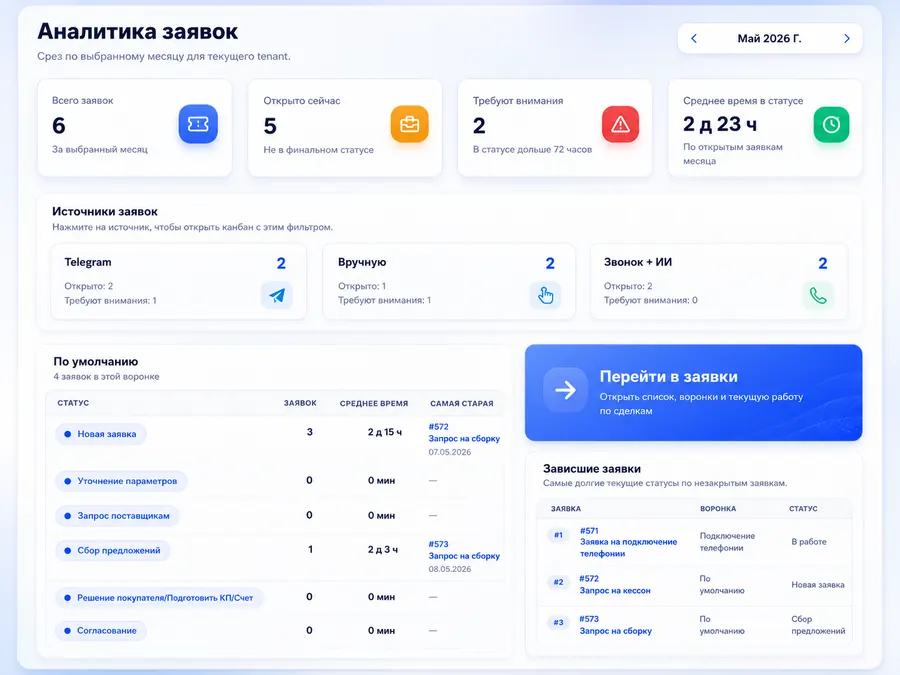The height and width of the screenshot is (675, 900).
Task: Open oldest request #572 in Новая заявка row
Action: (464, 433)
